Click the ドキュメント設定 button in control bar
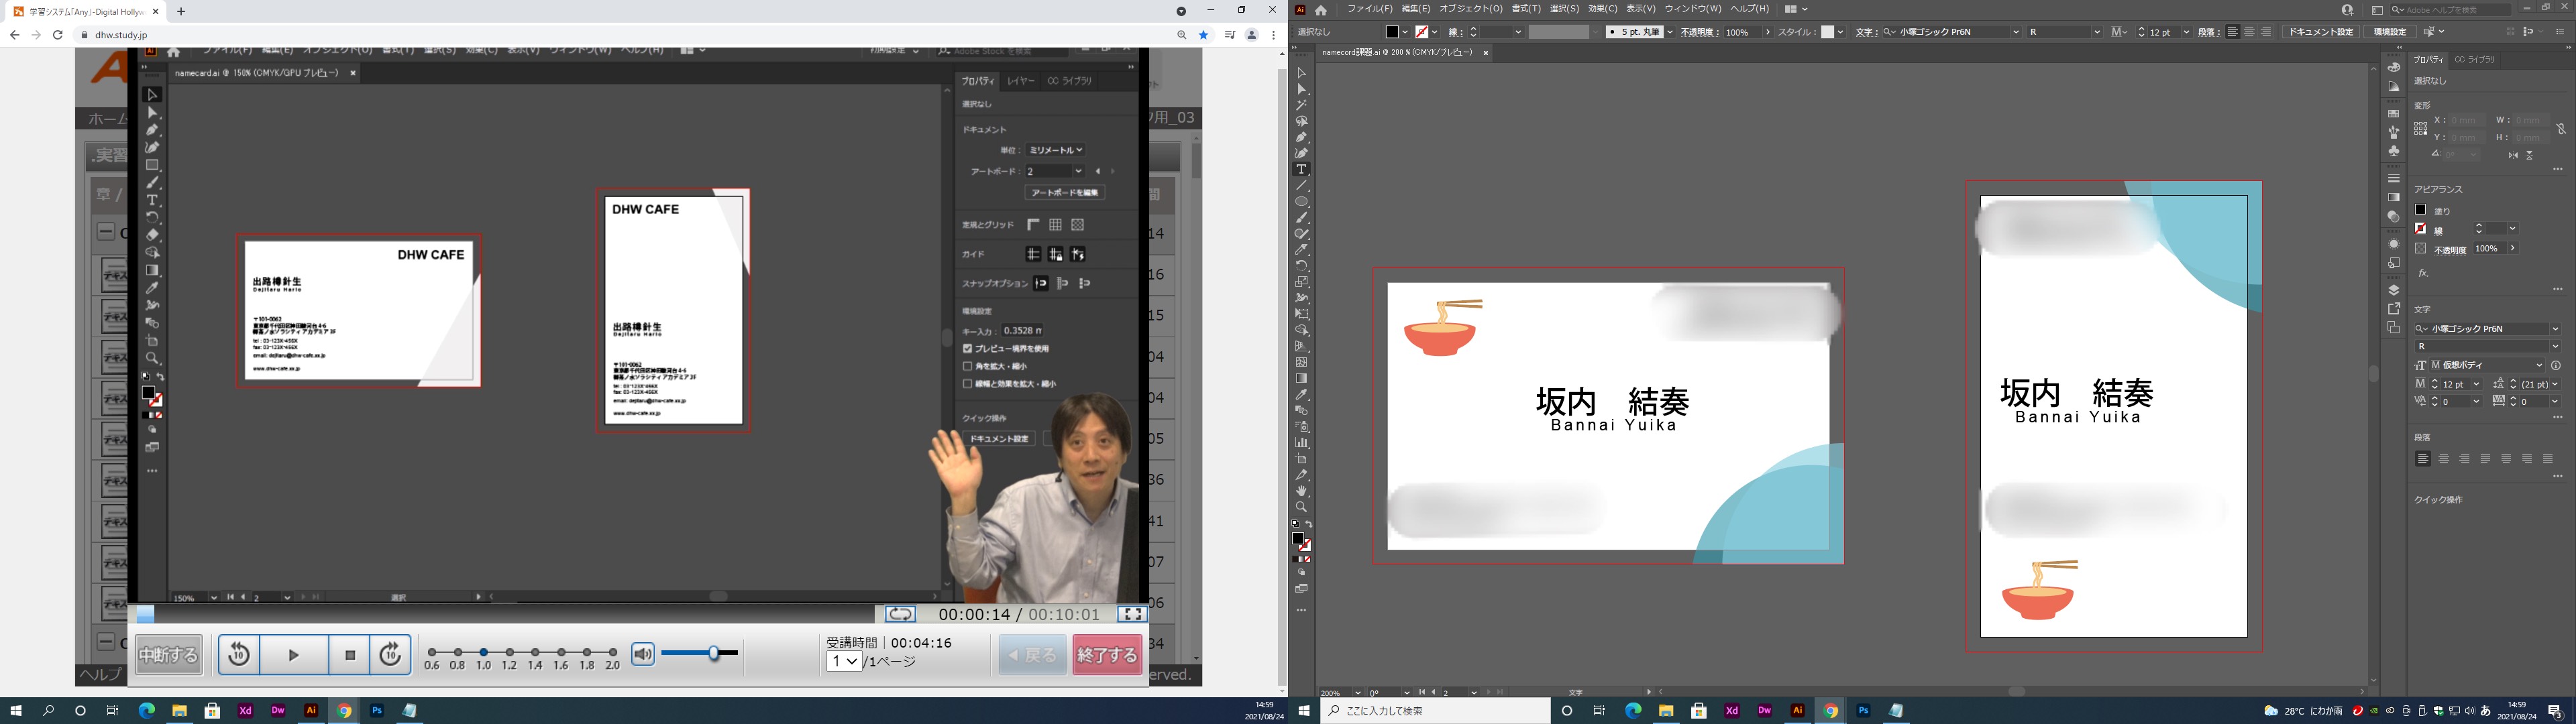Screen dimensions: 2576x724 [x=2321, y=32]
